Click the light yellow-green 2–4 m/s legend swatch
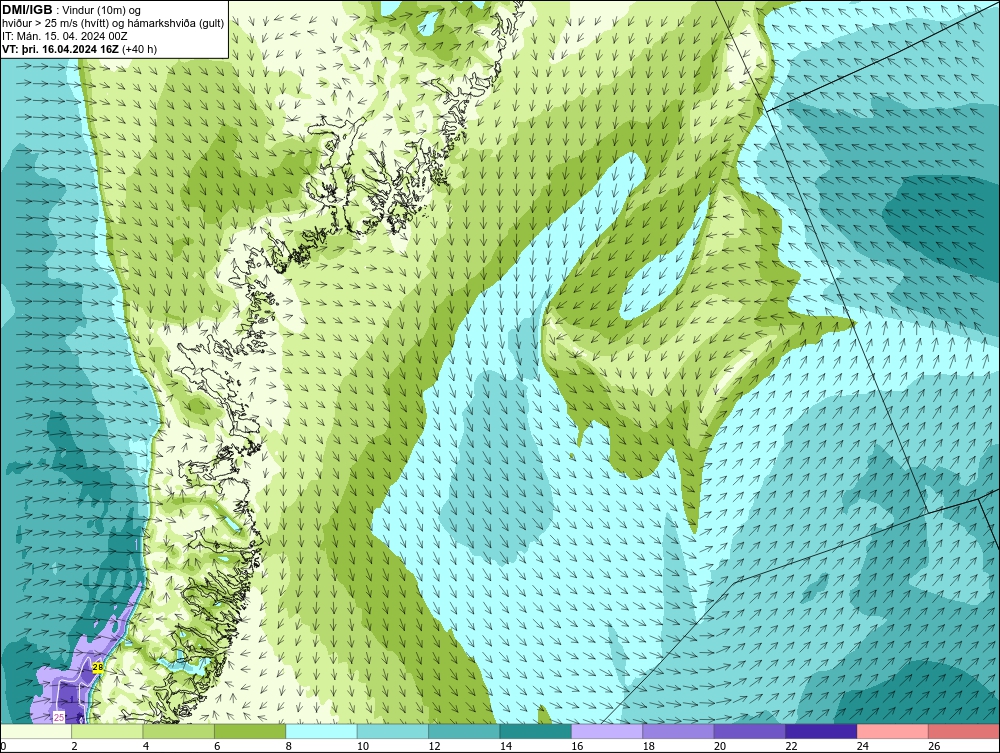 [107, 731]
